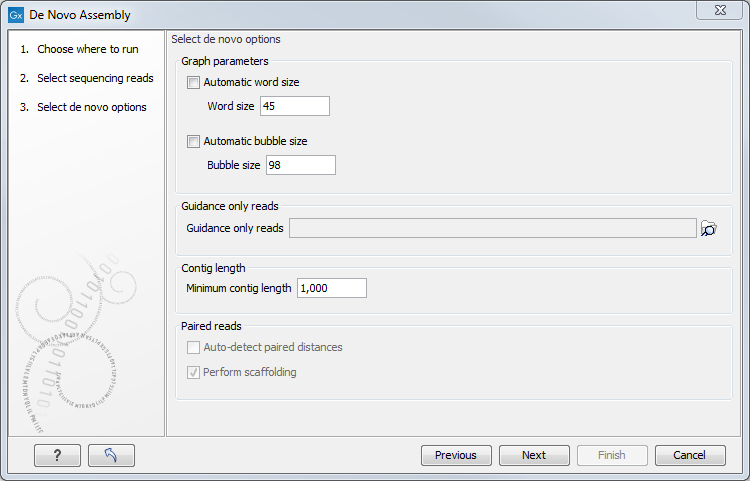The width and height of the screenshot is (750, 481).
Task: Click the Finish button
Action: pyautogui.click(x=612, y=455)
